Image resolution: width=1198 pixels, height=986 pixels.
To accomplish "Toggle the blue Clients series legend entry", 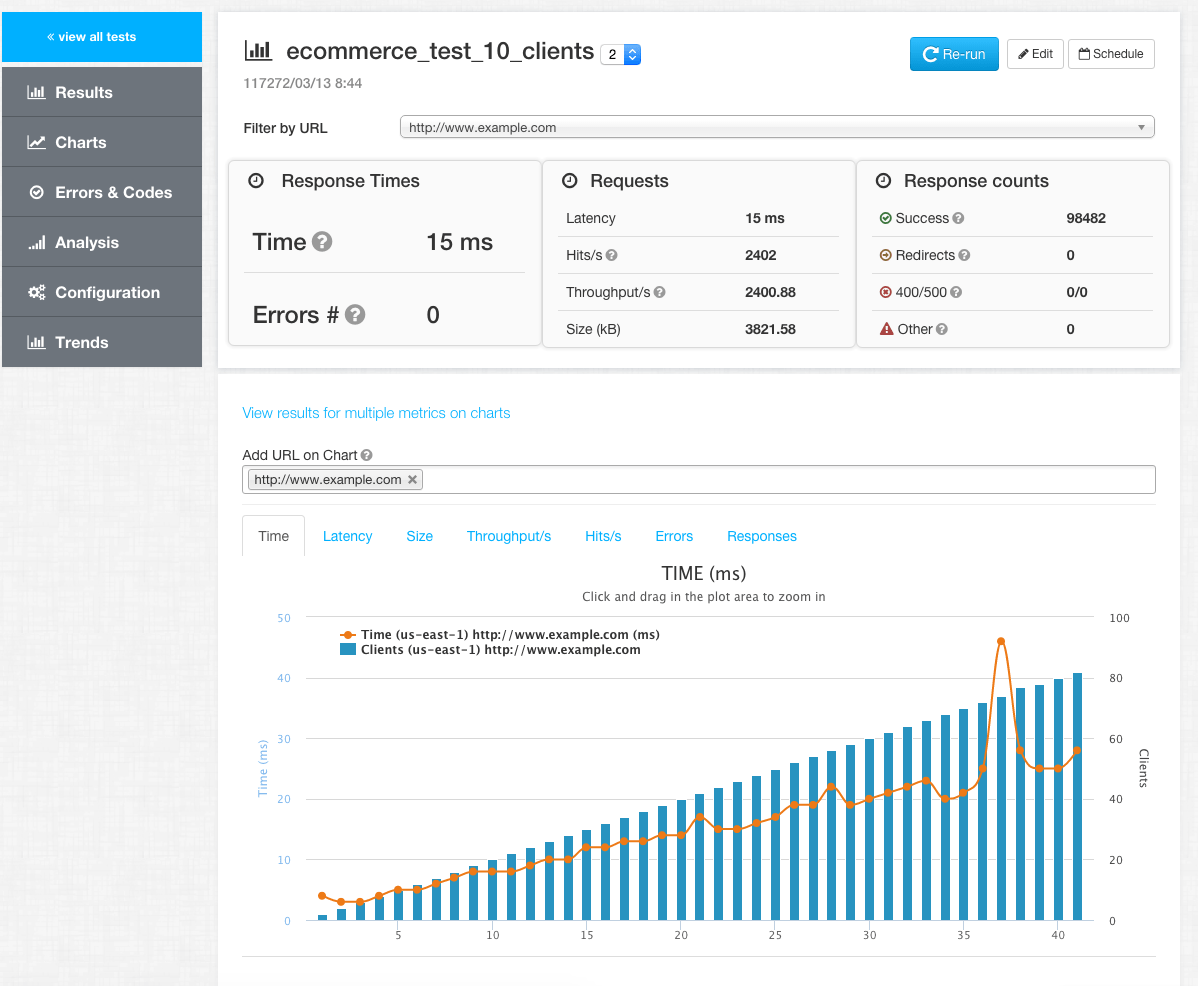I will 490,650.
